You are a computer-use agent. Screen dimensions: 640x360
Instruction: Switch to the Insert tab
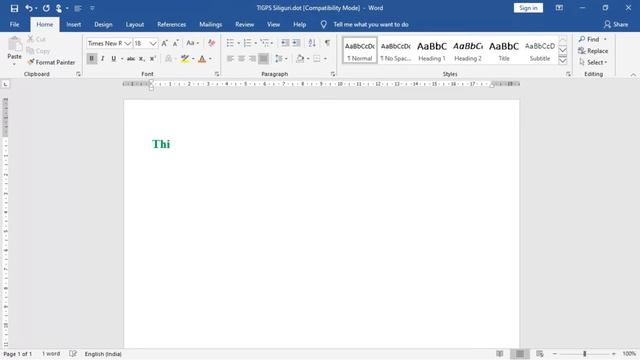(x=73, y=24)
